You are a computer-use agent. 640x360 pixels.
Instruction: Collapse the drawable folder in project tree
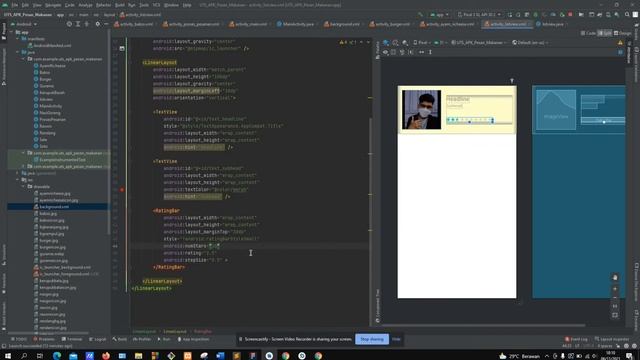pos(24,187)
